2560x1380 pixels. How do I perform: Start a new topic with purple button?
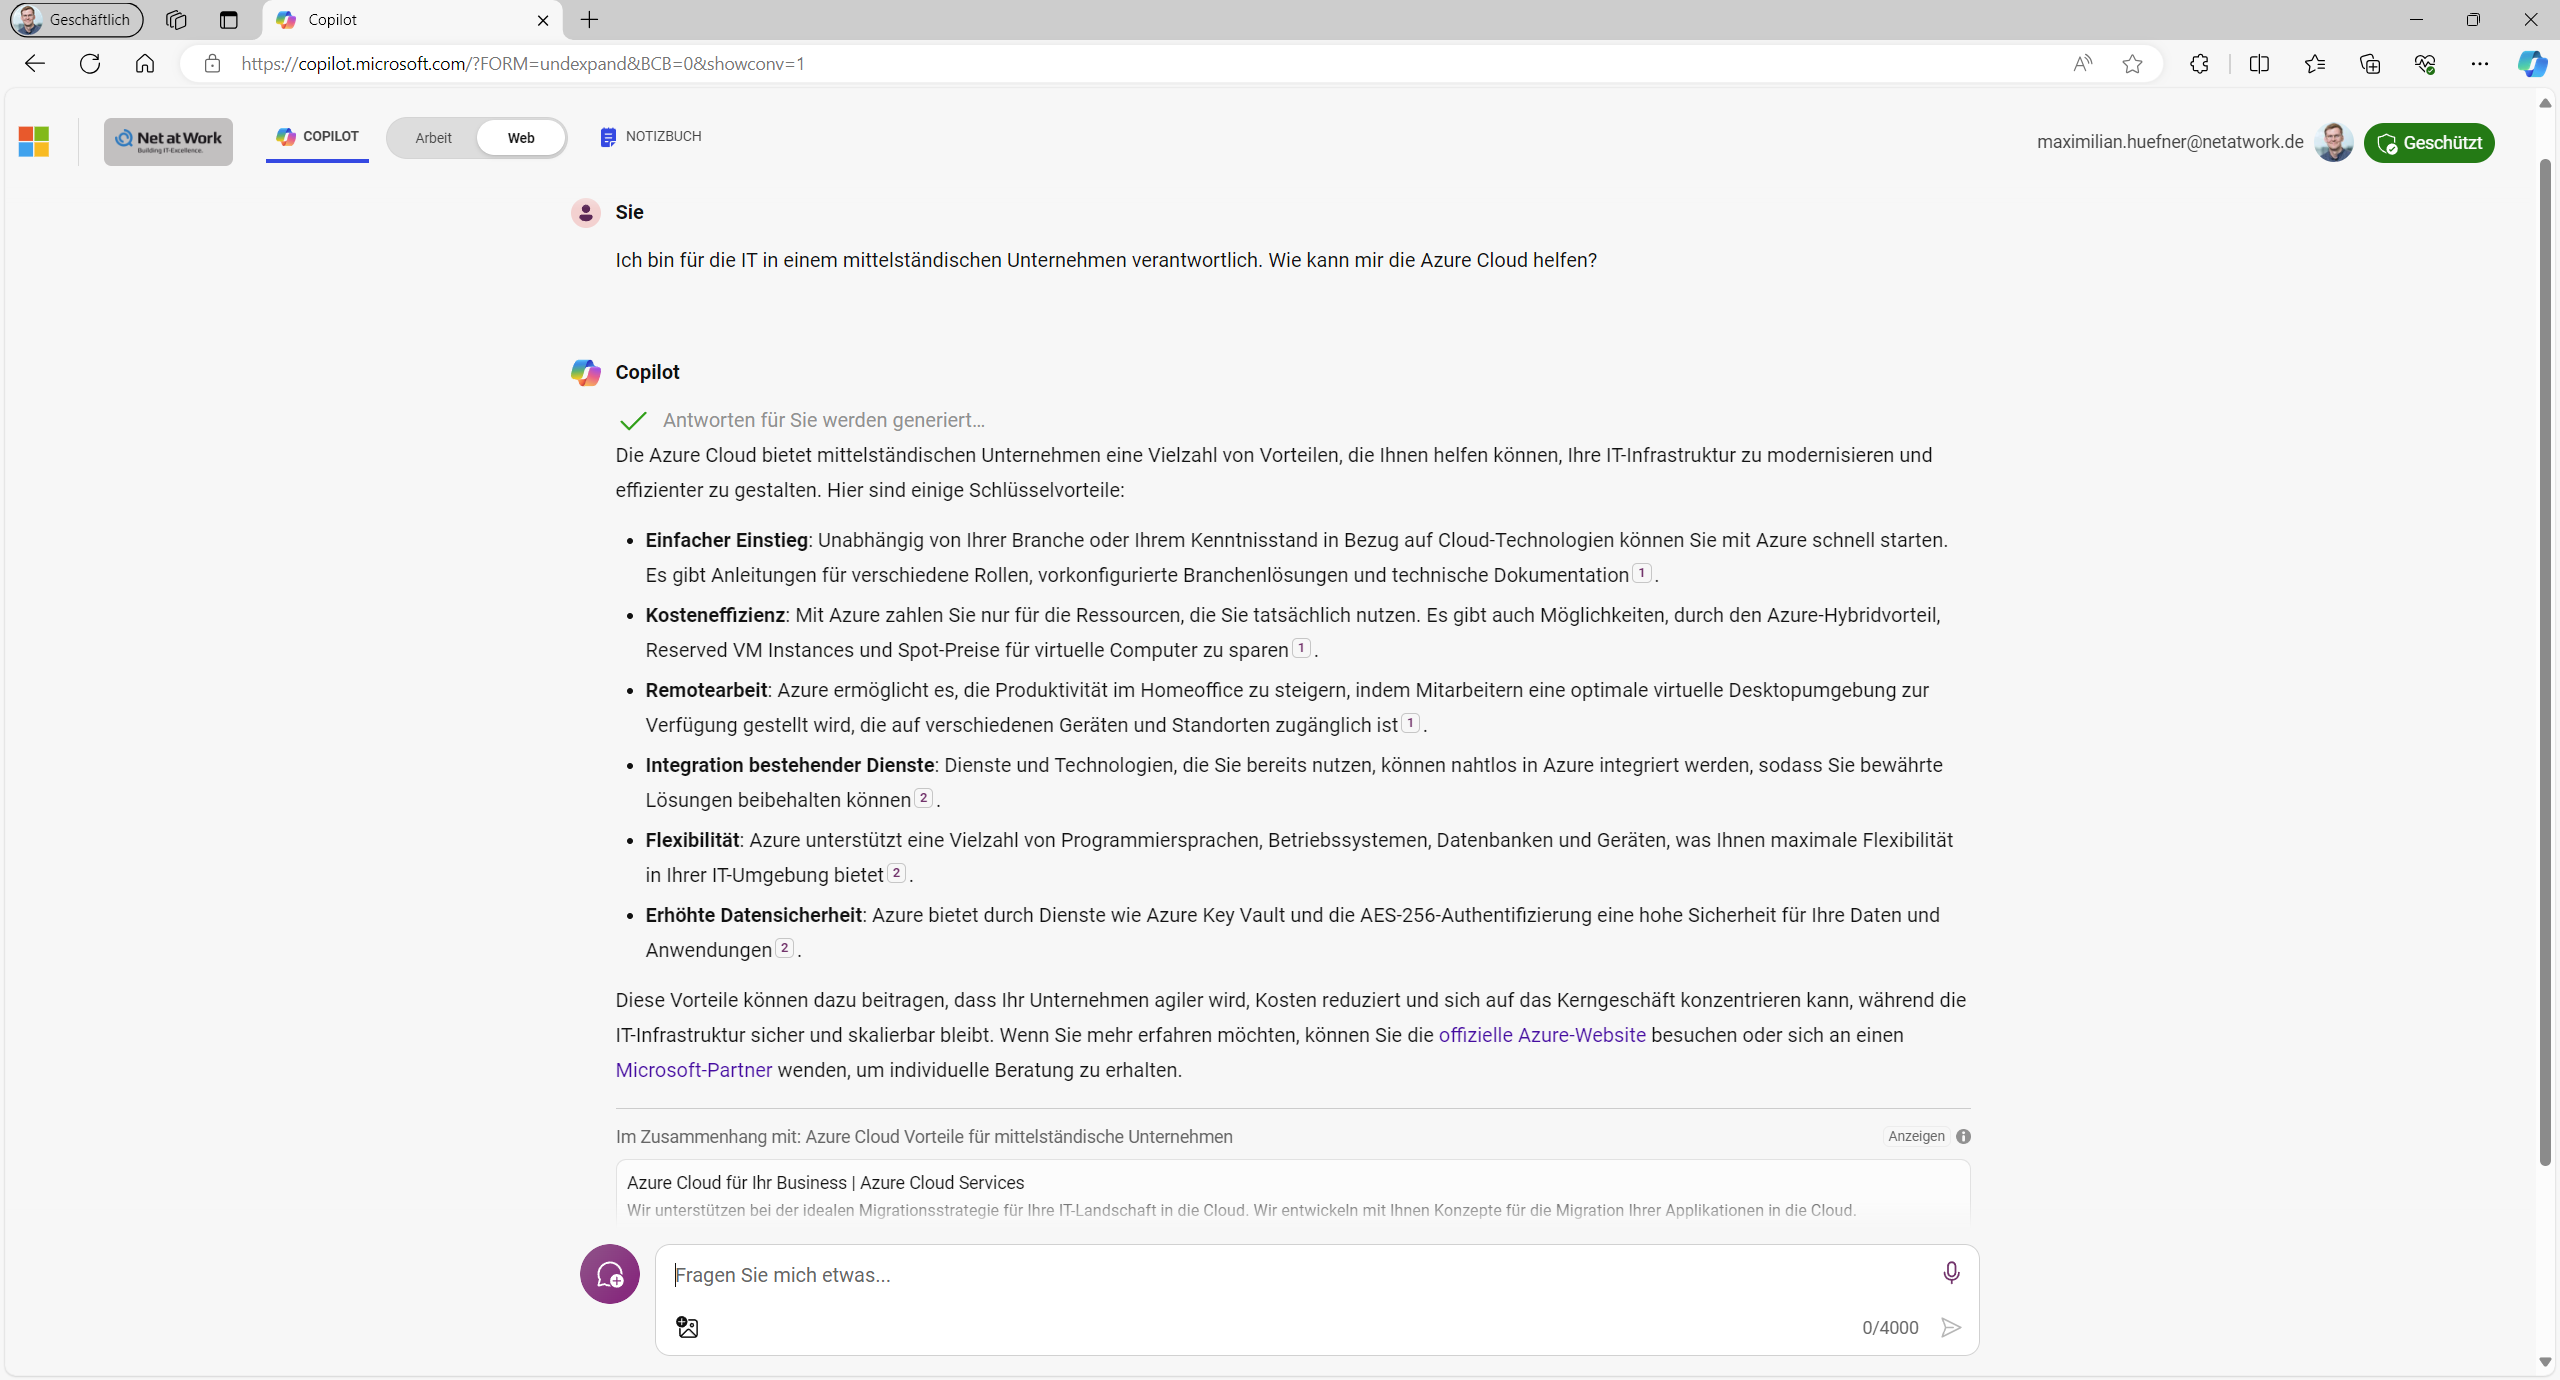click(610, 1274)
